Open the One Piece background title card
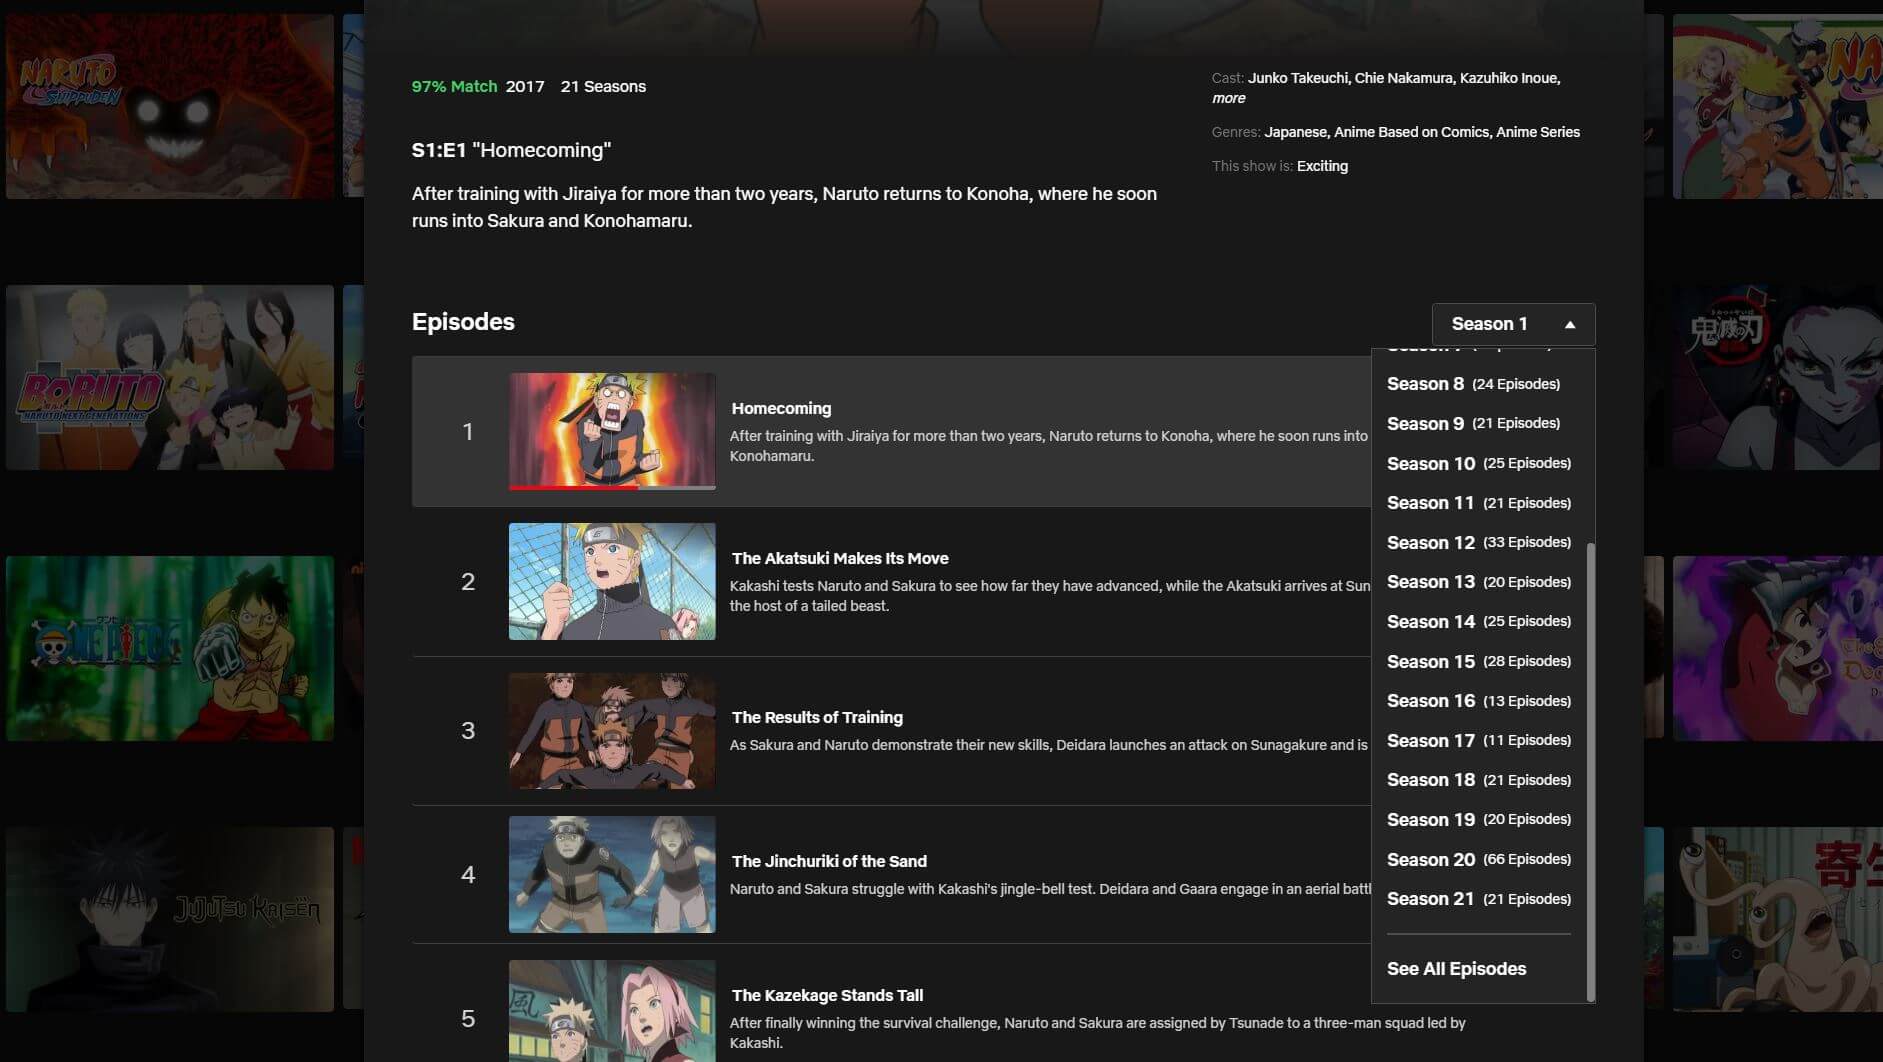Viewport: 1883px width, 1062px height. pos(170,648)
